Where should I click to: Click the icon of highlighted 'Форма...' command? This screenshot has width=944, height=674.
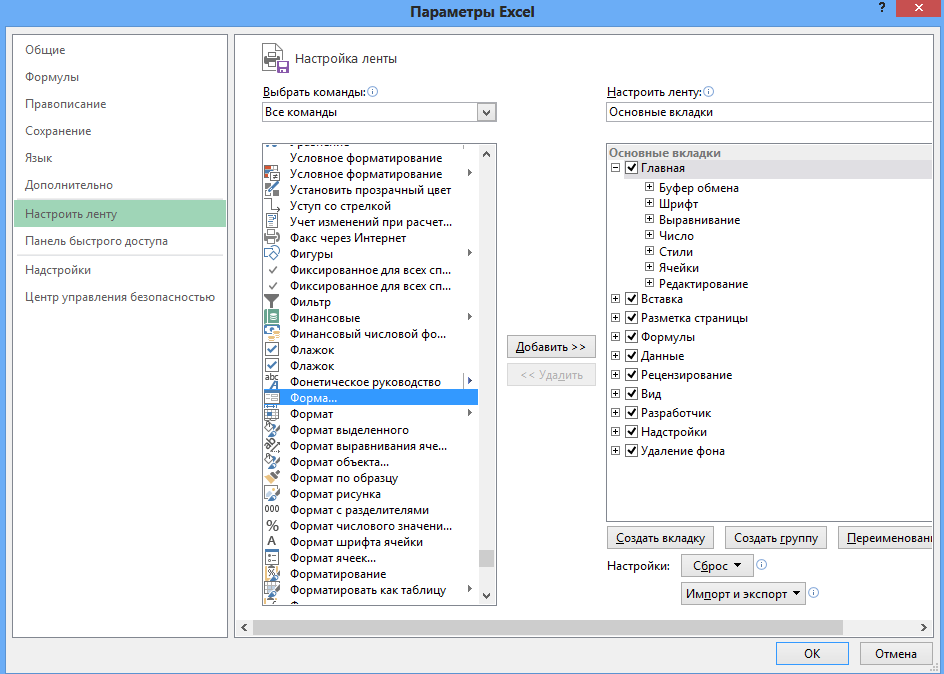(272, 398)
